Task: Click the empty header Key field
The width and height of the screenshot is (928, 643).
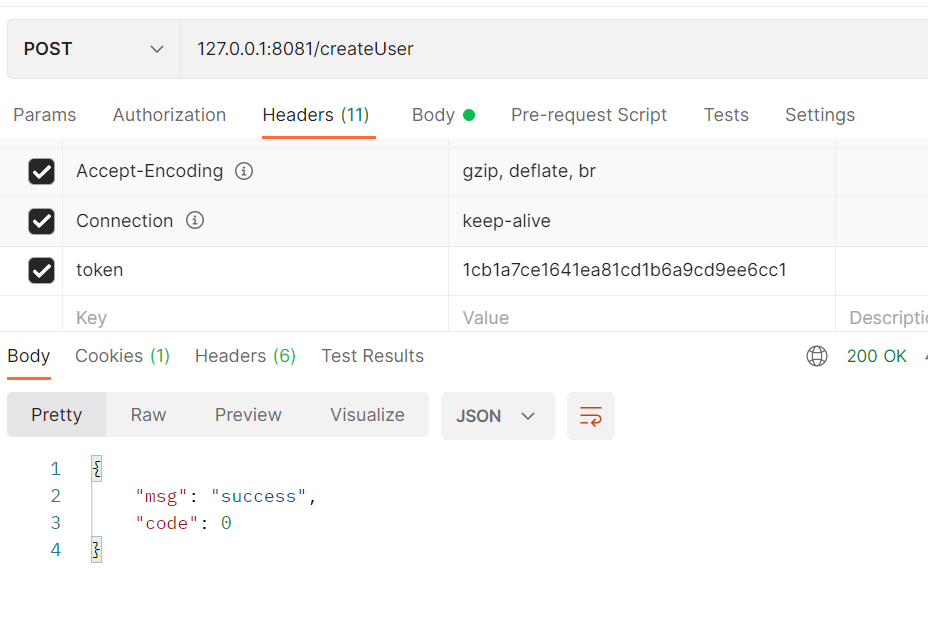Action: coord(255,318)
